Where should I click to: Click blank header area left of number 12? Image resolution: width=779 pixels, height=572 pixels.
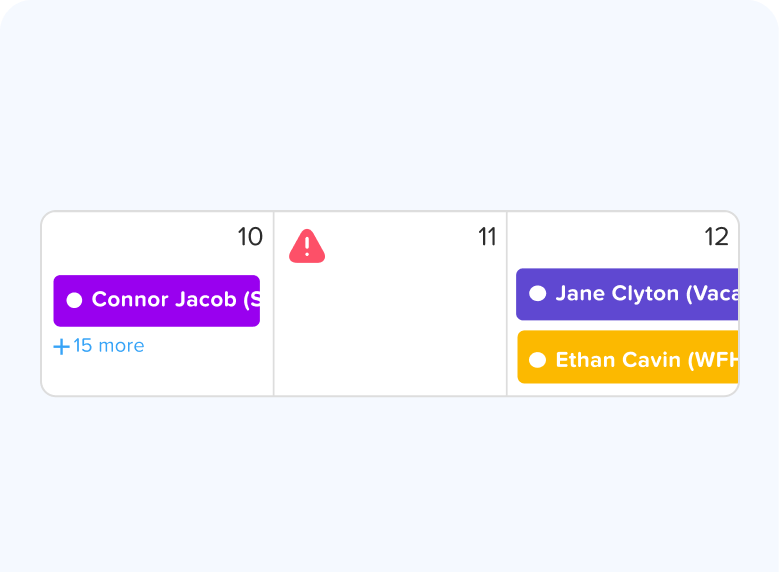(x=600, y=237)
